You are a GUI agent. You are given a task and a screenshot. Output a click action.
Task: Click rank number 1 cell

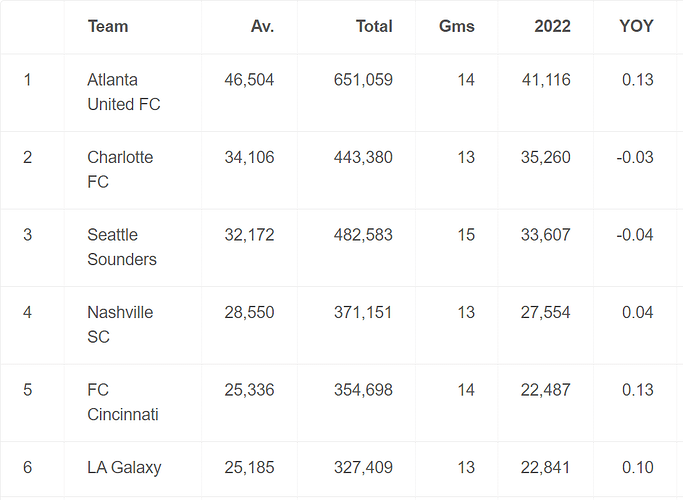[x=28, y=80]
